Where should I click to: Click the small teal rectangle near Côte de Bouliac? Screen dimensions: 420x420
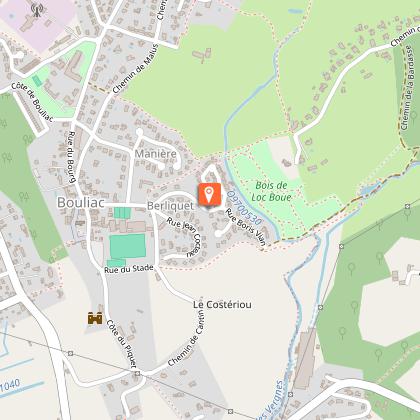click(37, 81)
